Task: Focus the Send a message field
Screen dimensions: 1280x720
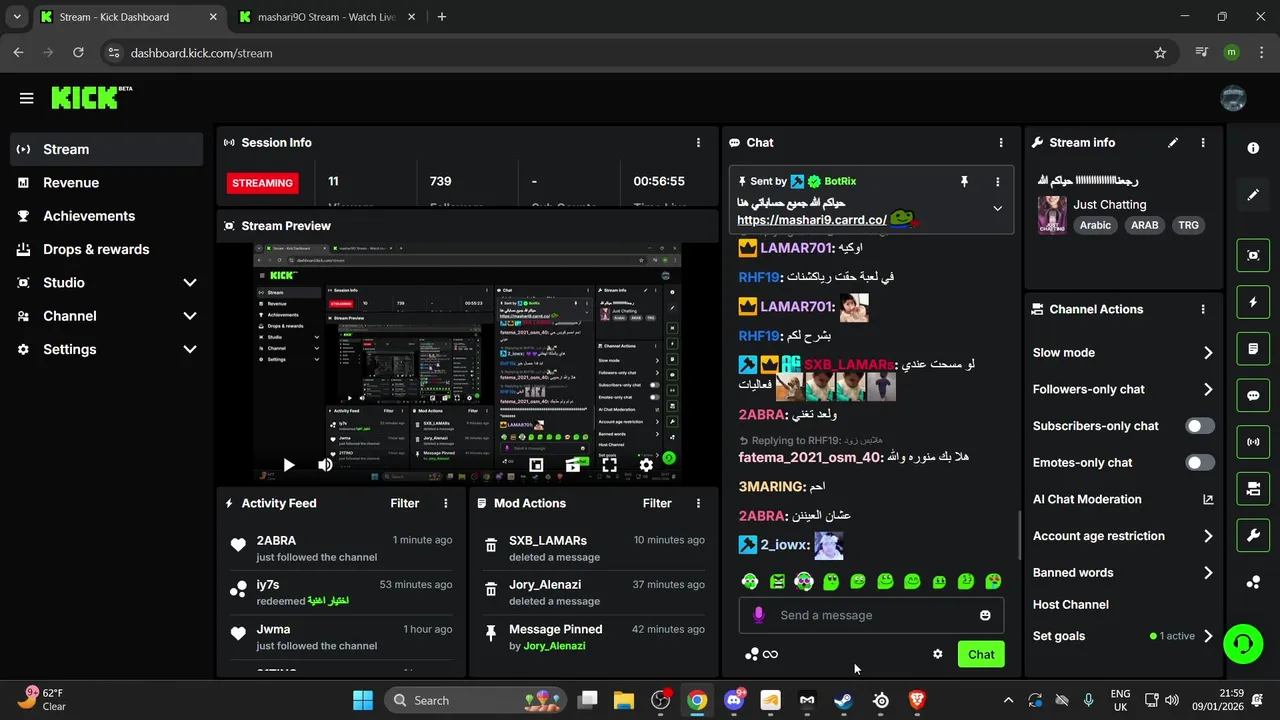Action: point(872,615)
